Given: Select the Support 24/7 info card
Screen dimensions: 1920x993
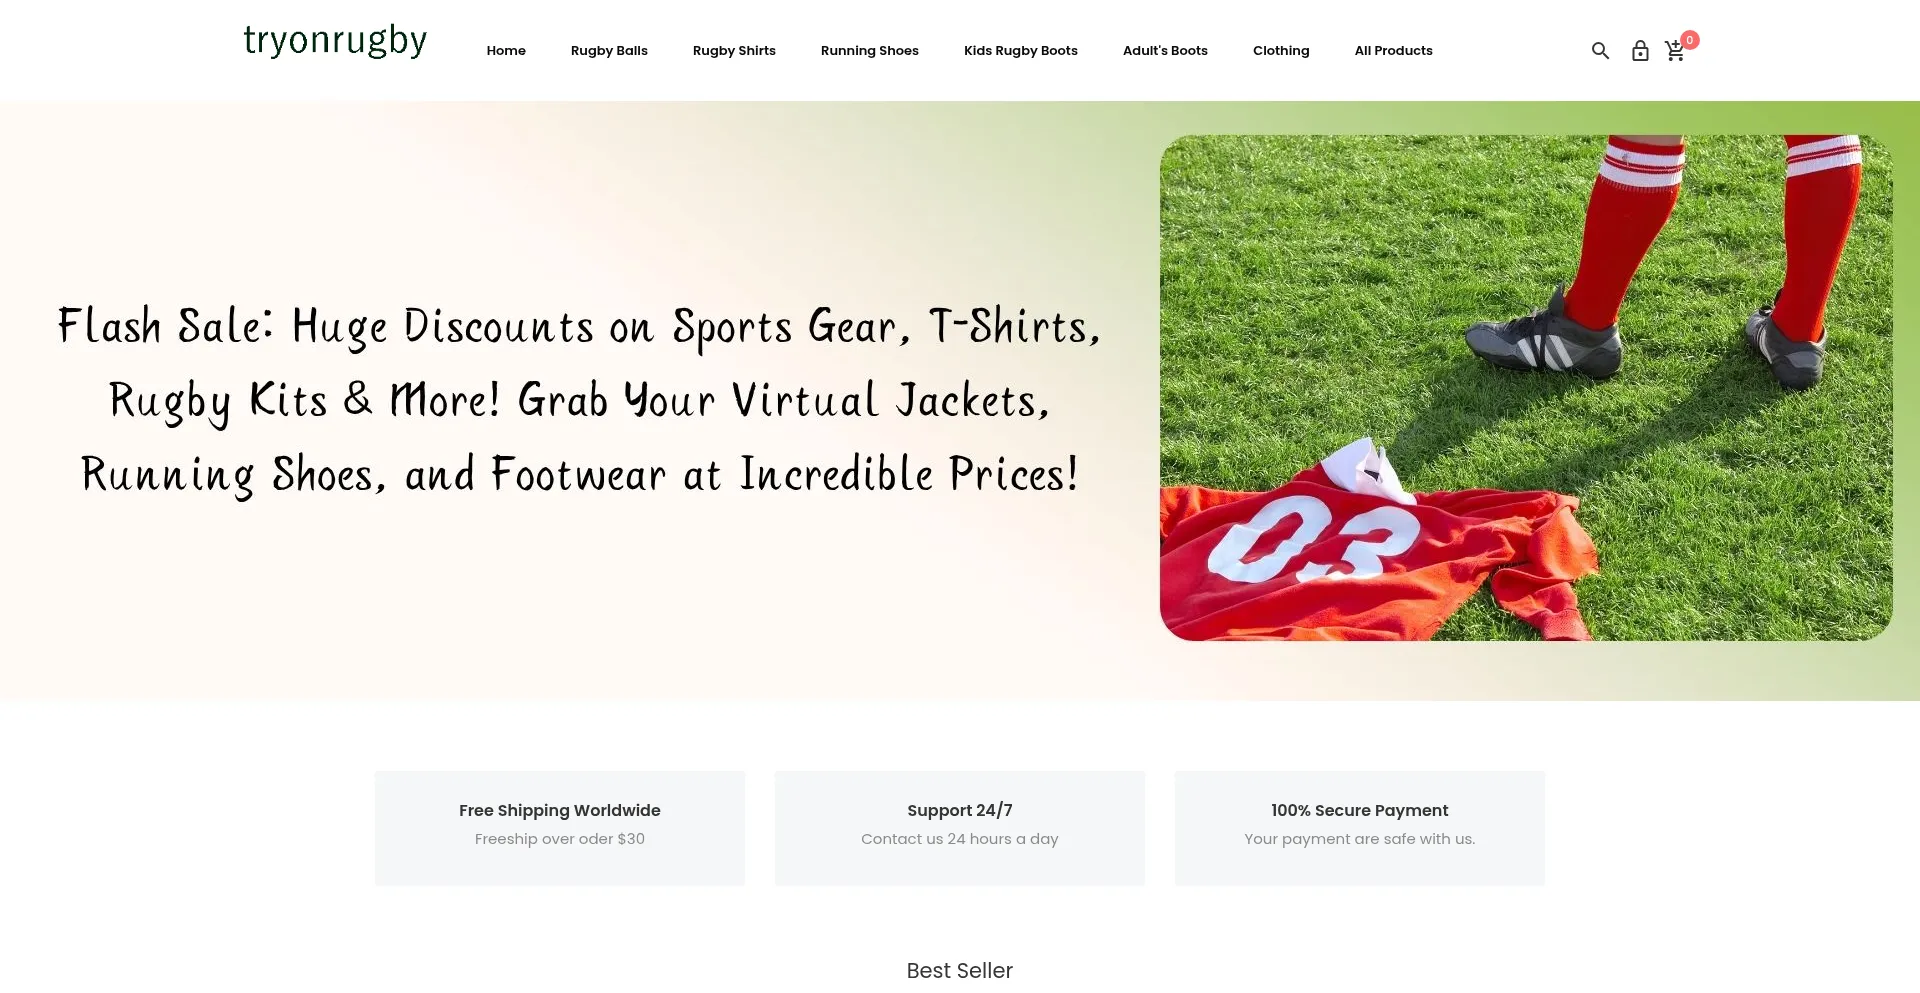Looking at the screenshot, I should [x=960, y=828].
